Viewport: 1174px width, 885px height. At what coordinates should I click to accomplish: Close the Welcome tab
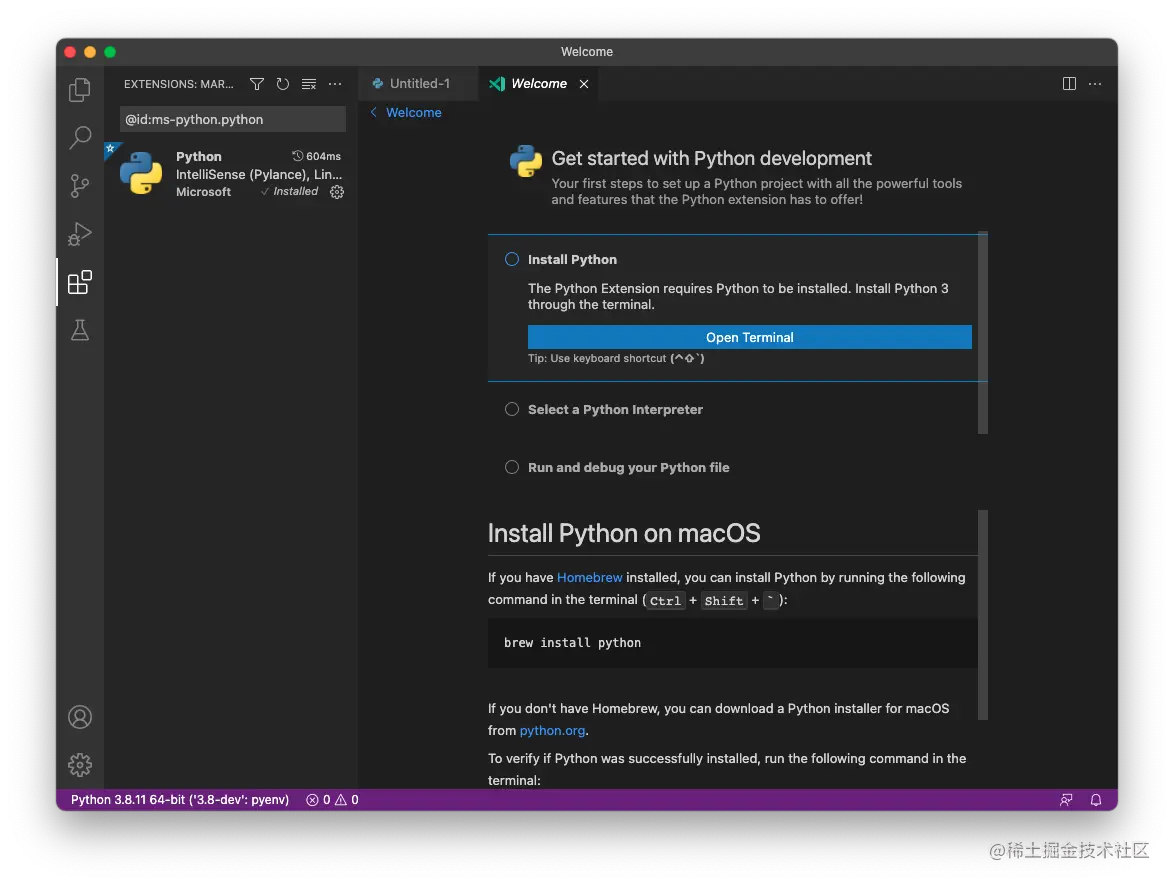point(584,84)
